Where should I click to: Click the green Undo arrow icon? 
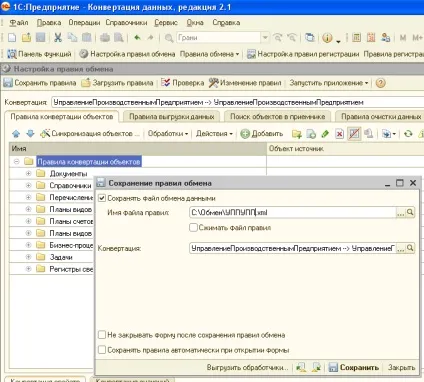tap(137, 38)
